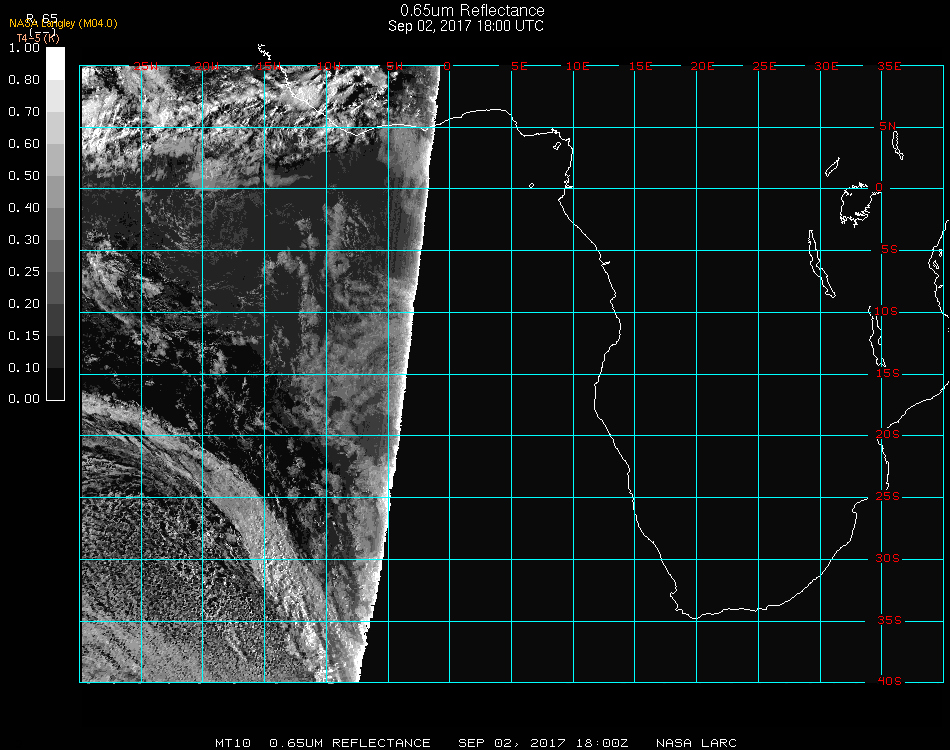Click the '0.65um Reflectance' title text
Screen dimensions: 950x750
(x=472, y=10)
